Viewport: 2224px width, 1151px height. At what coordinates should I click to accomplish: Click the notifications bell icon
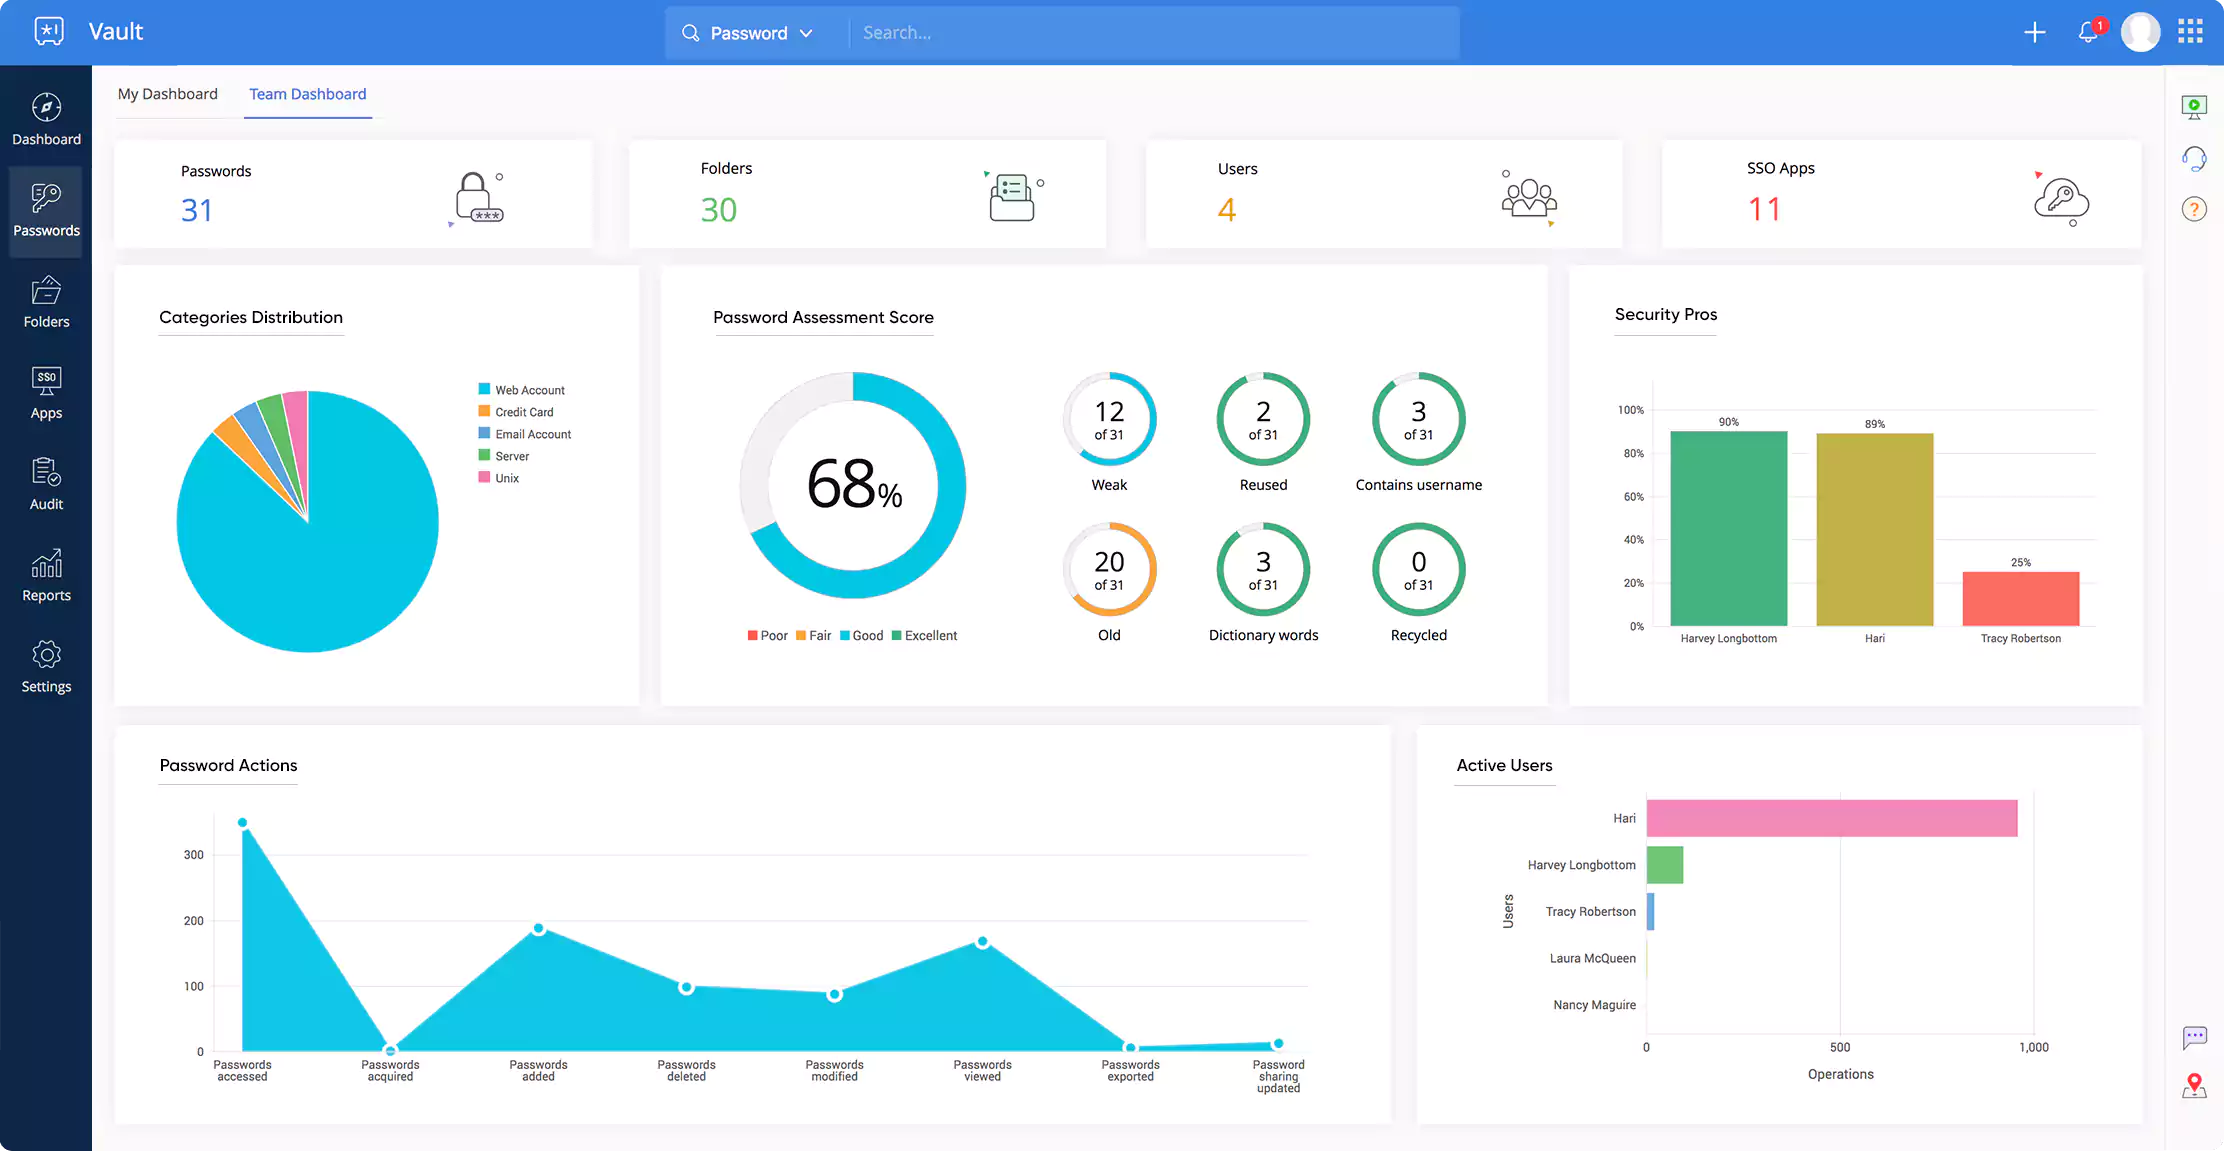click(x=2087, y=32)
